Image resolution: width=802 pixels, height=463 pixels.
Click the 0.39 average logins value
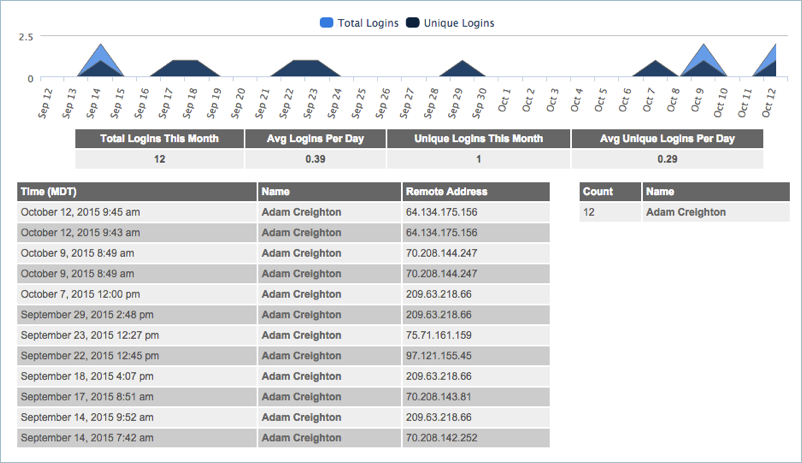coord(315,159)
